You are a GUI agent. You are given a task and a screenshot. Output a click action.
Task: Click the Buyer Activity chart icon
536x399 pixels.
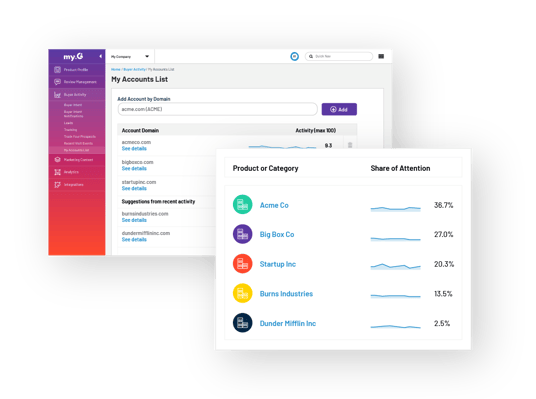(x=57, y=95)
